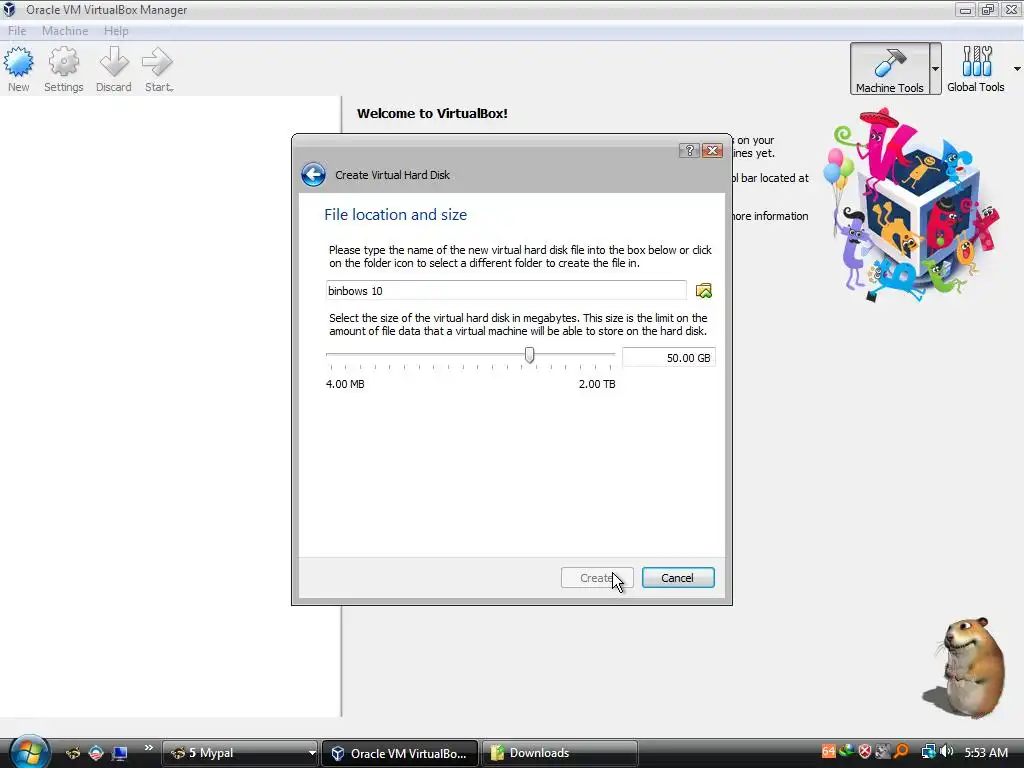Click the Start arrow toolbar icon

pyautogui.click(x=158, y=69)
